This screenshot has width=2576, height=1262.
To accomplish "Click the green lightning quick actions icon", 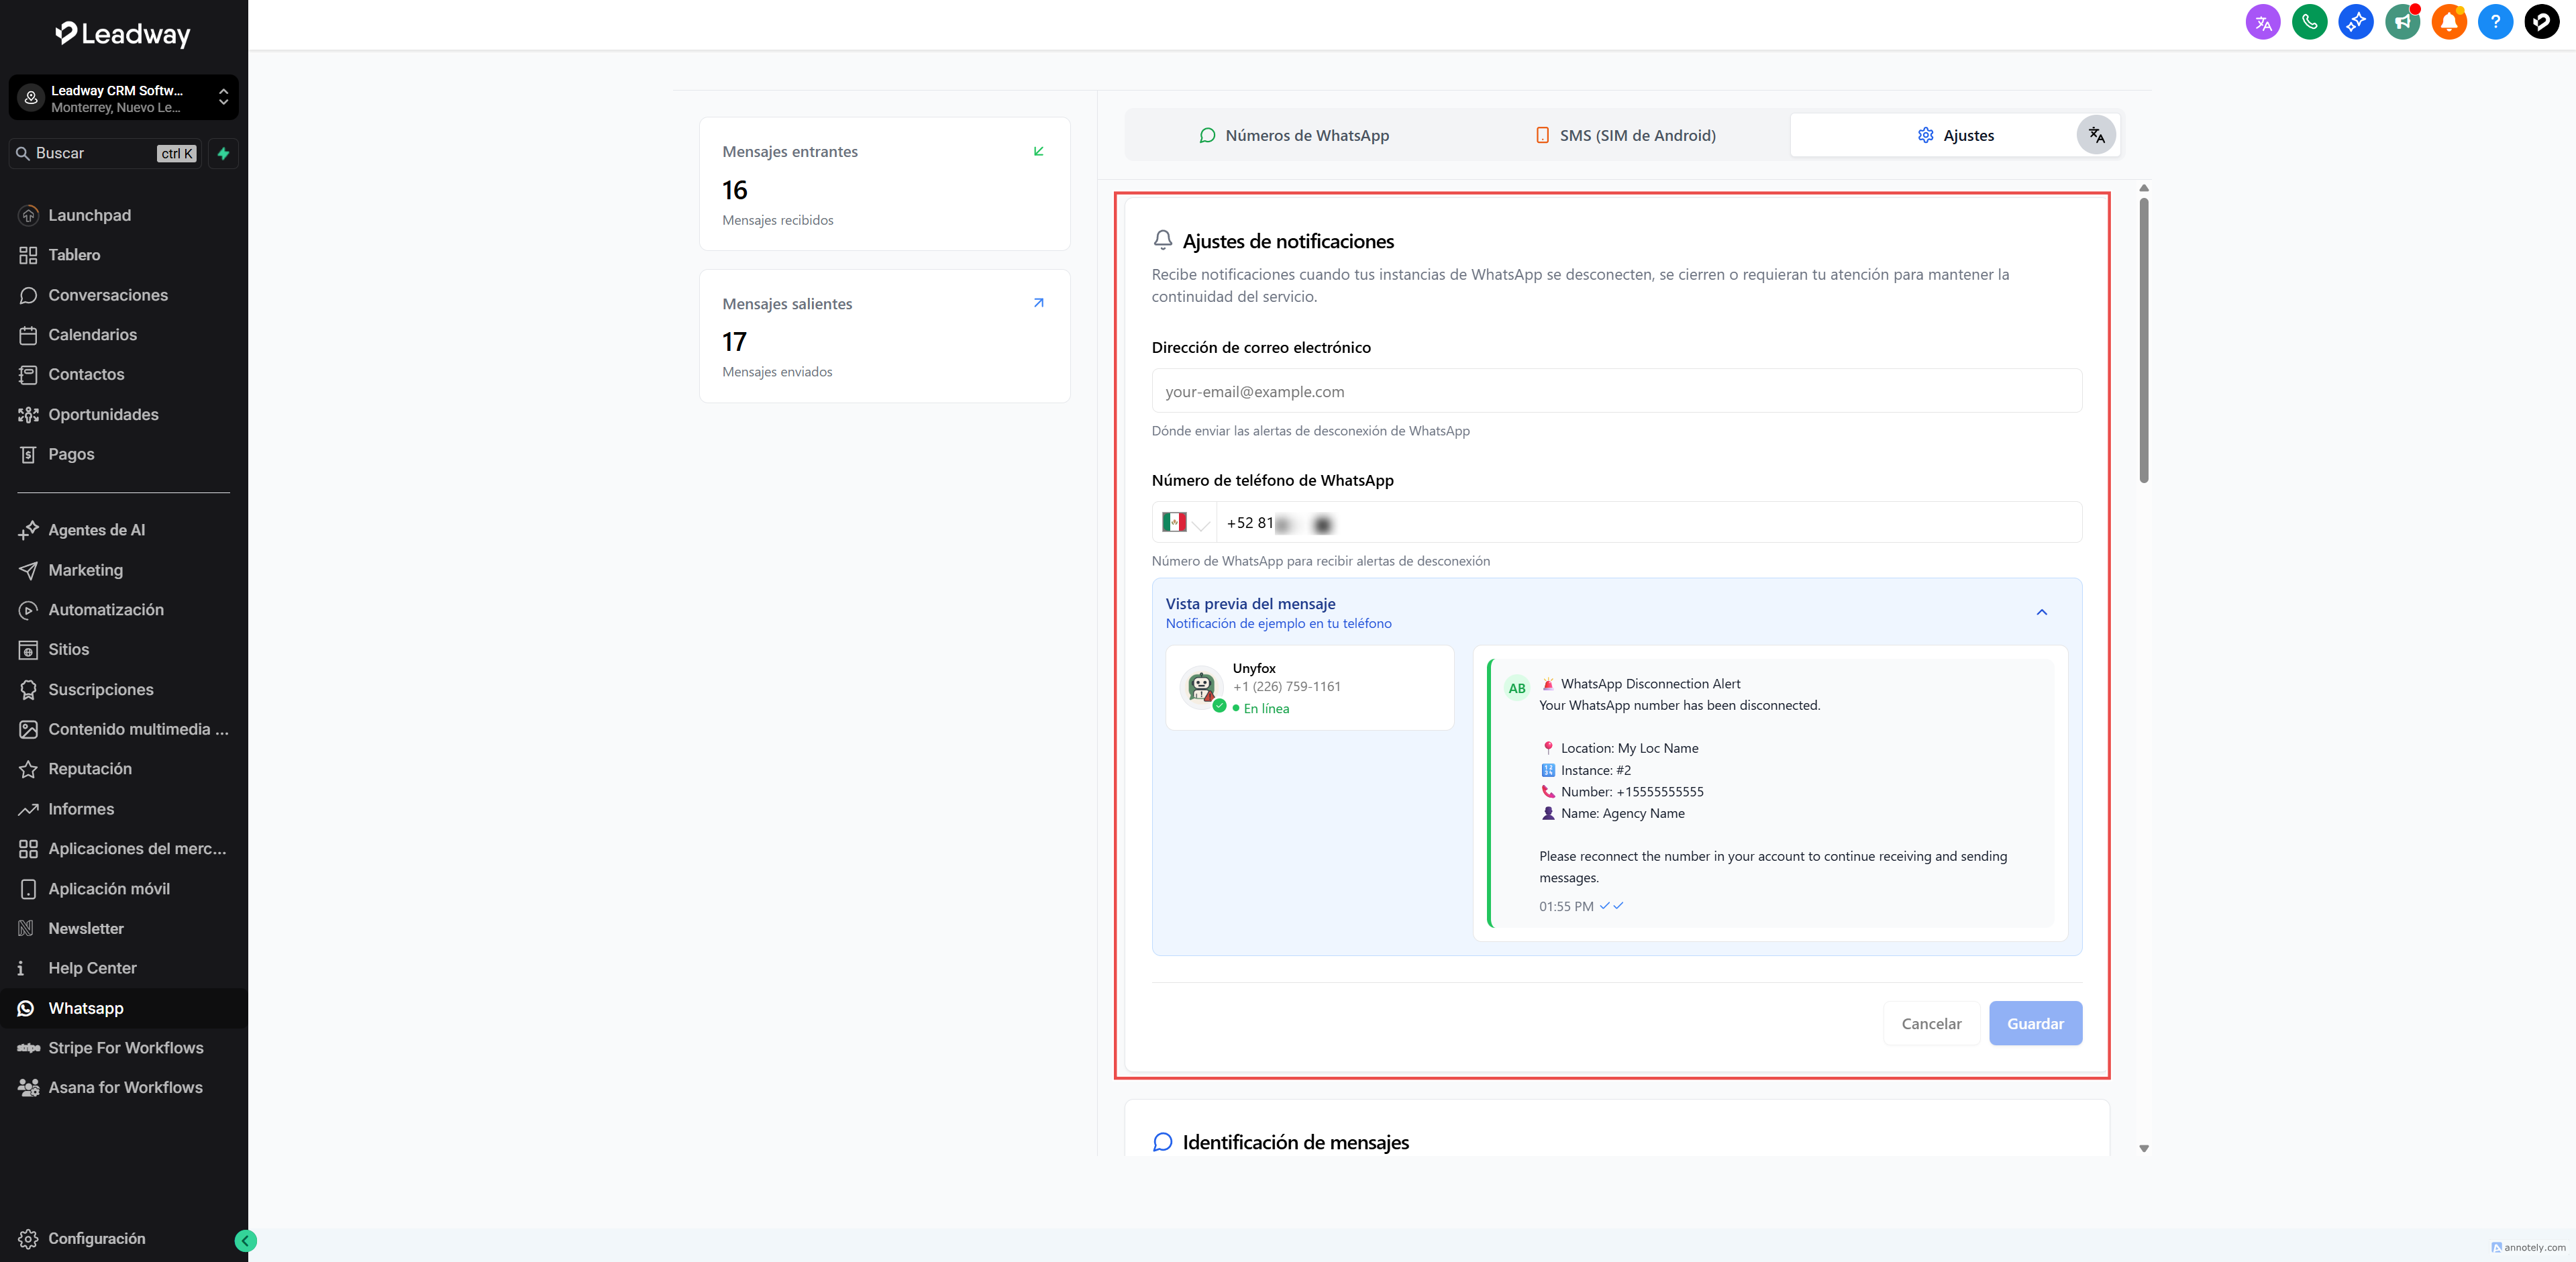I will coord(223,153).
